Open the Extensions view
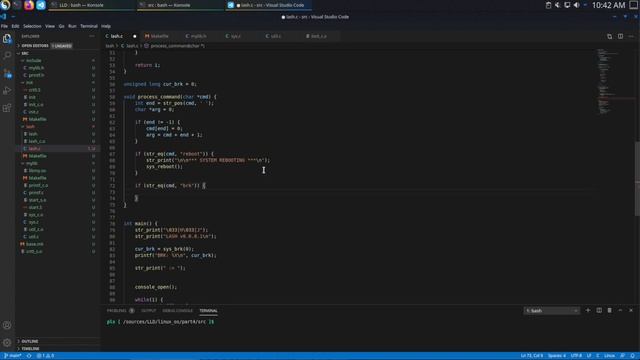The width and height of the screenshot is (640, 360). tap(7, 108)
